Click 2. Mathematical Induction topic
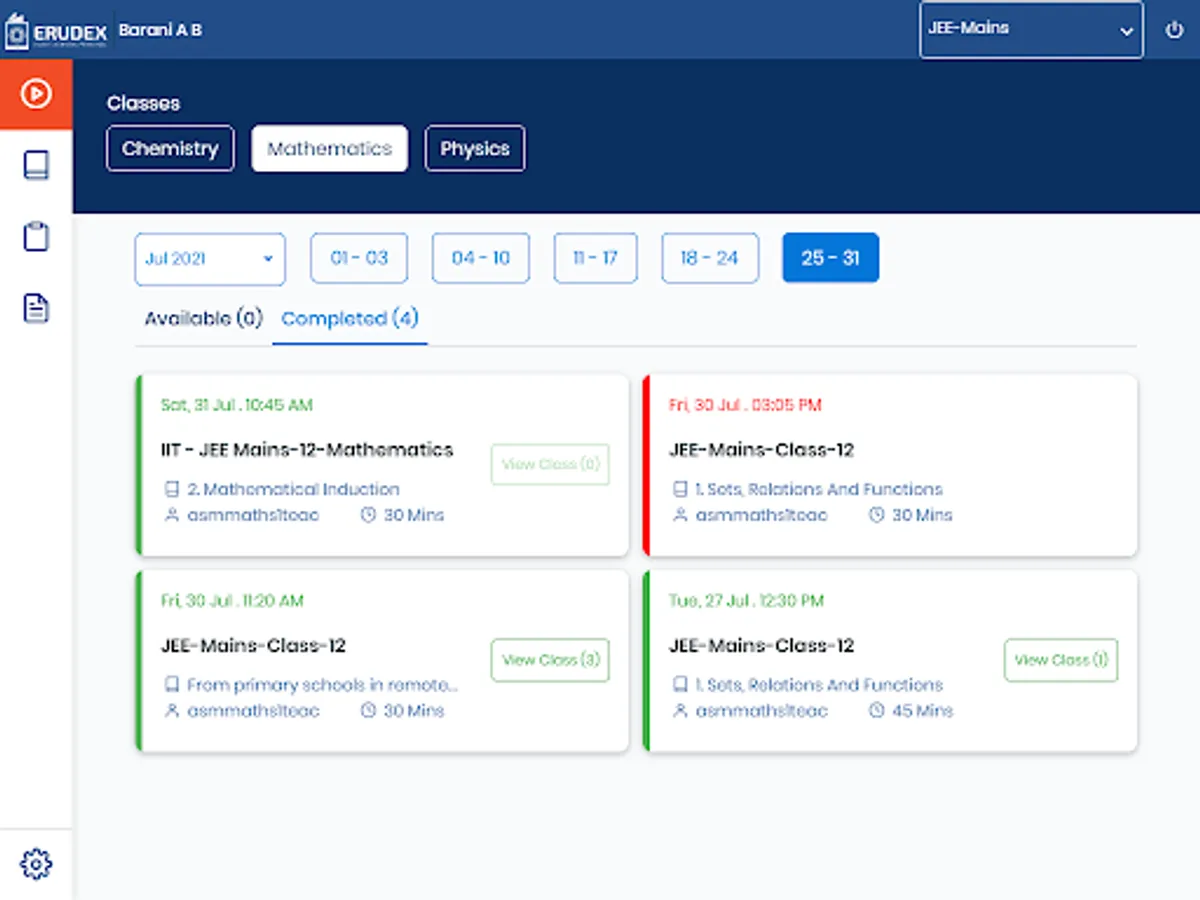 (293, 489)
